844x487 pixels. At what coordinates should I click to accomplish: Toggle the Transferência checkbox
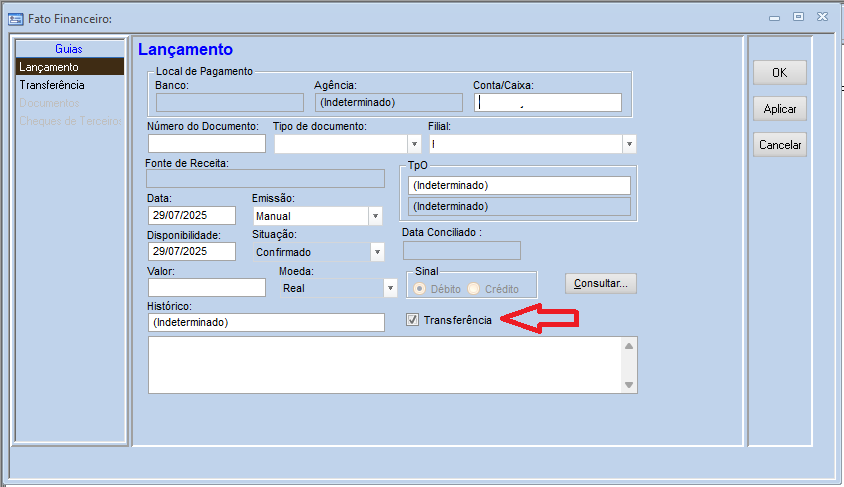[x=412, y=320]
